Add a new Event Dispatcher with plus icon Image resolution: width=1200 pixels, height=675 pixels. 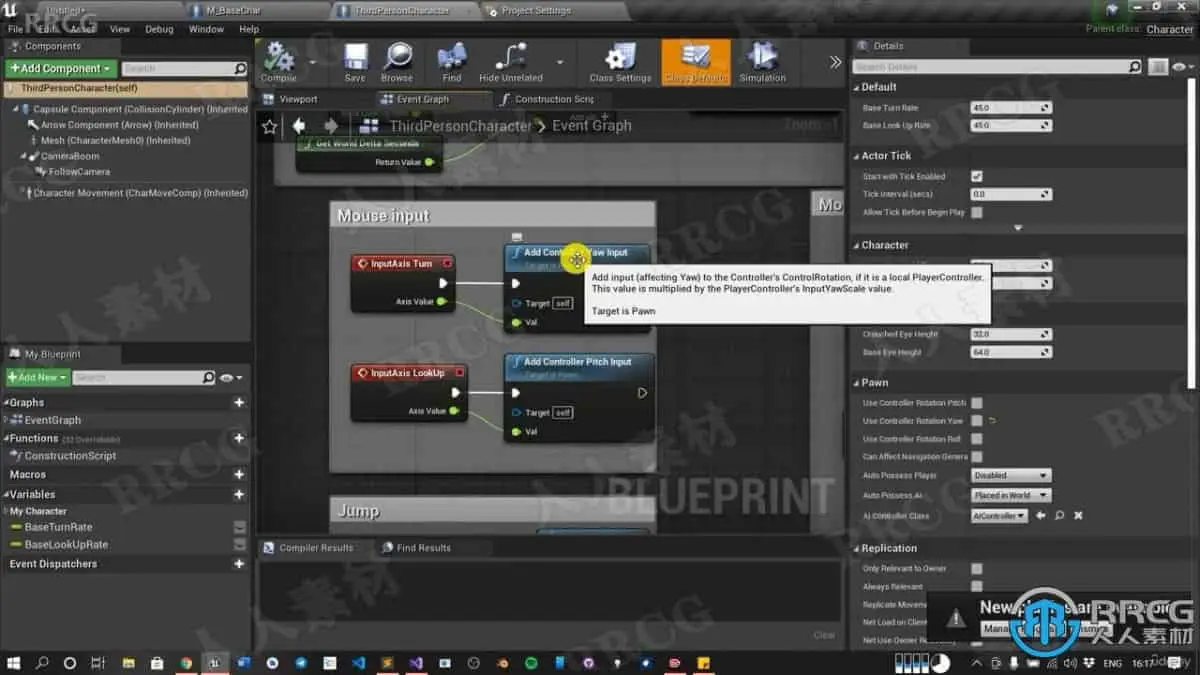tap(239, 564)
